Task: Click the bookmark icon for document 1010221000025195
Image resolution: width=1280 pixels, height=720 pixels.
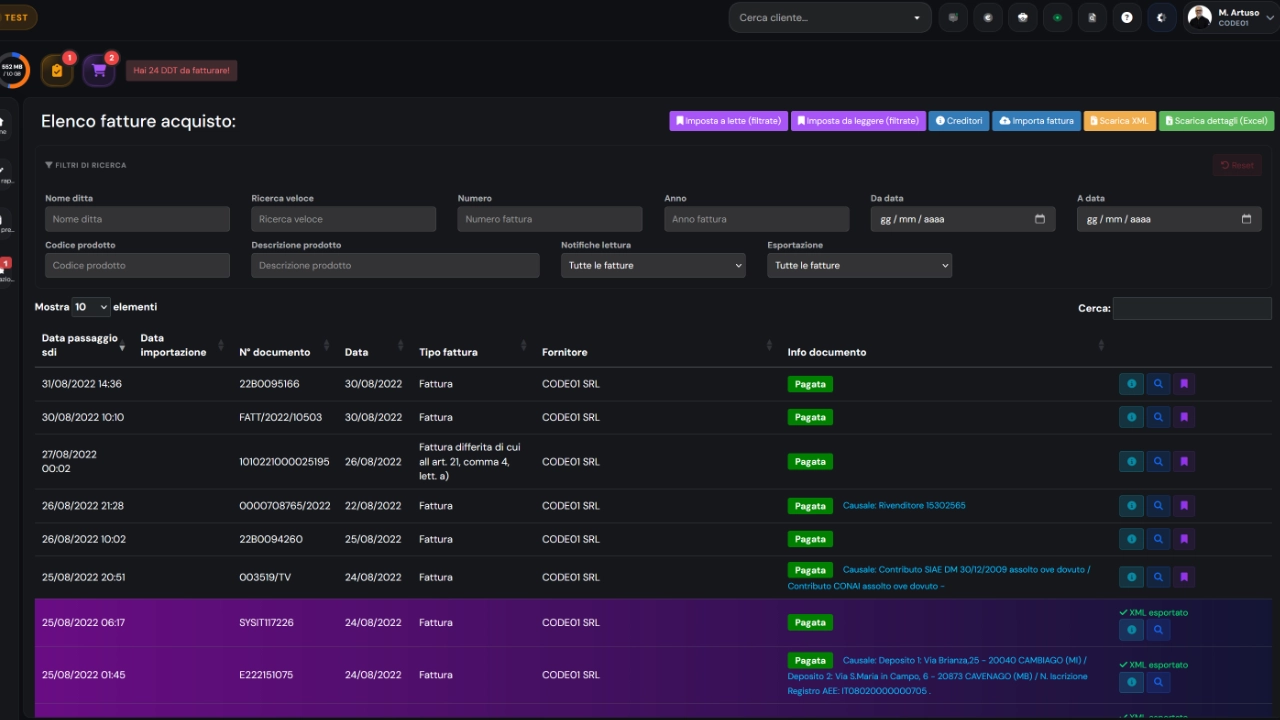Action: coord(1184,462)
